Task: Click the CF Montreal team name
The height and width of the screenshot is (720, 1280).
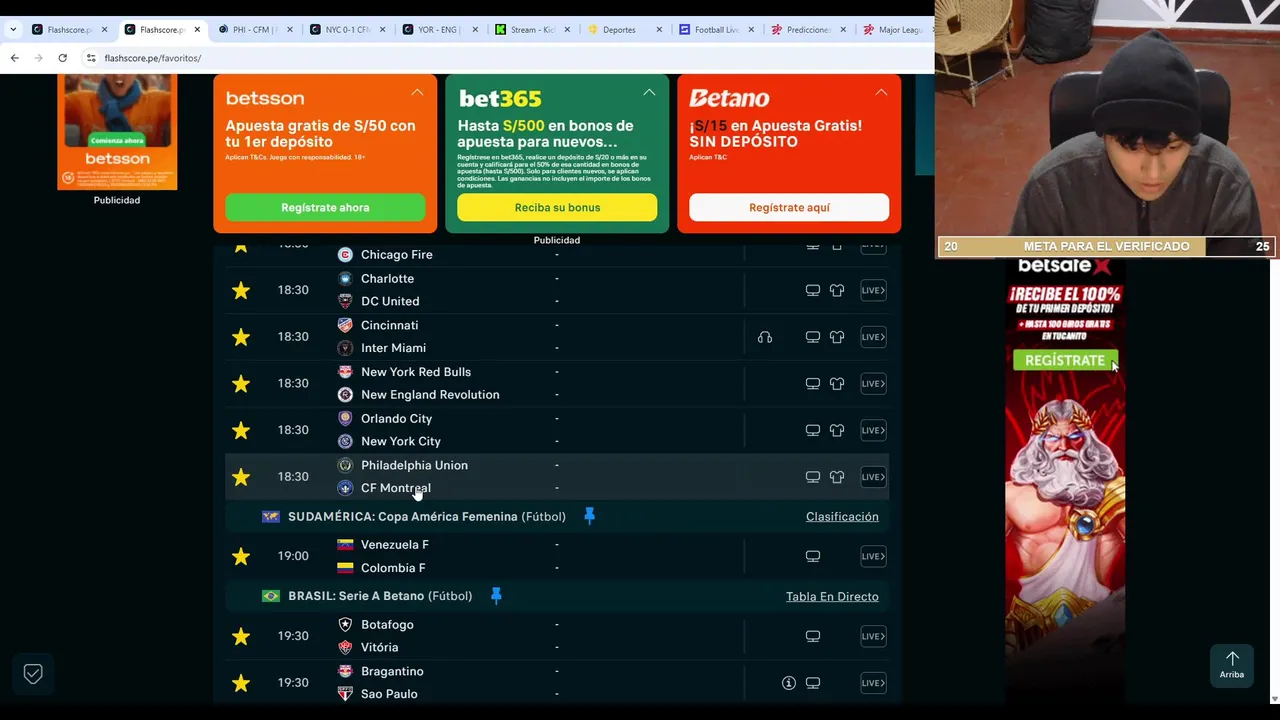Action: point(396,488)
